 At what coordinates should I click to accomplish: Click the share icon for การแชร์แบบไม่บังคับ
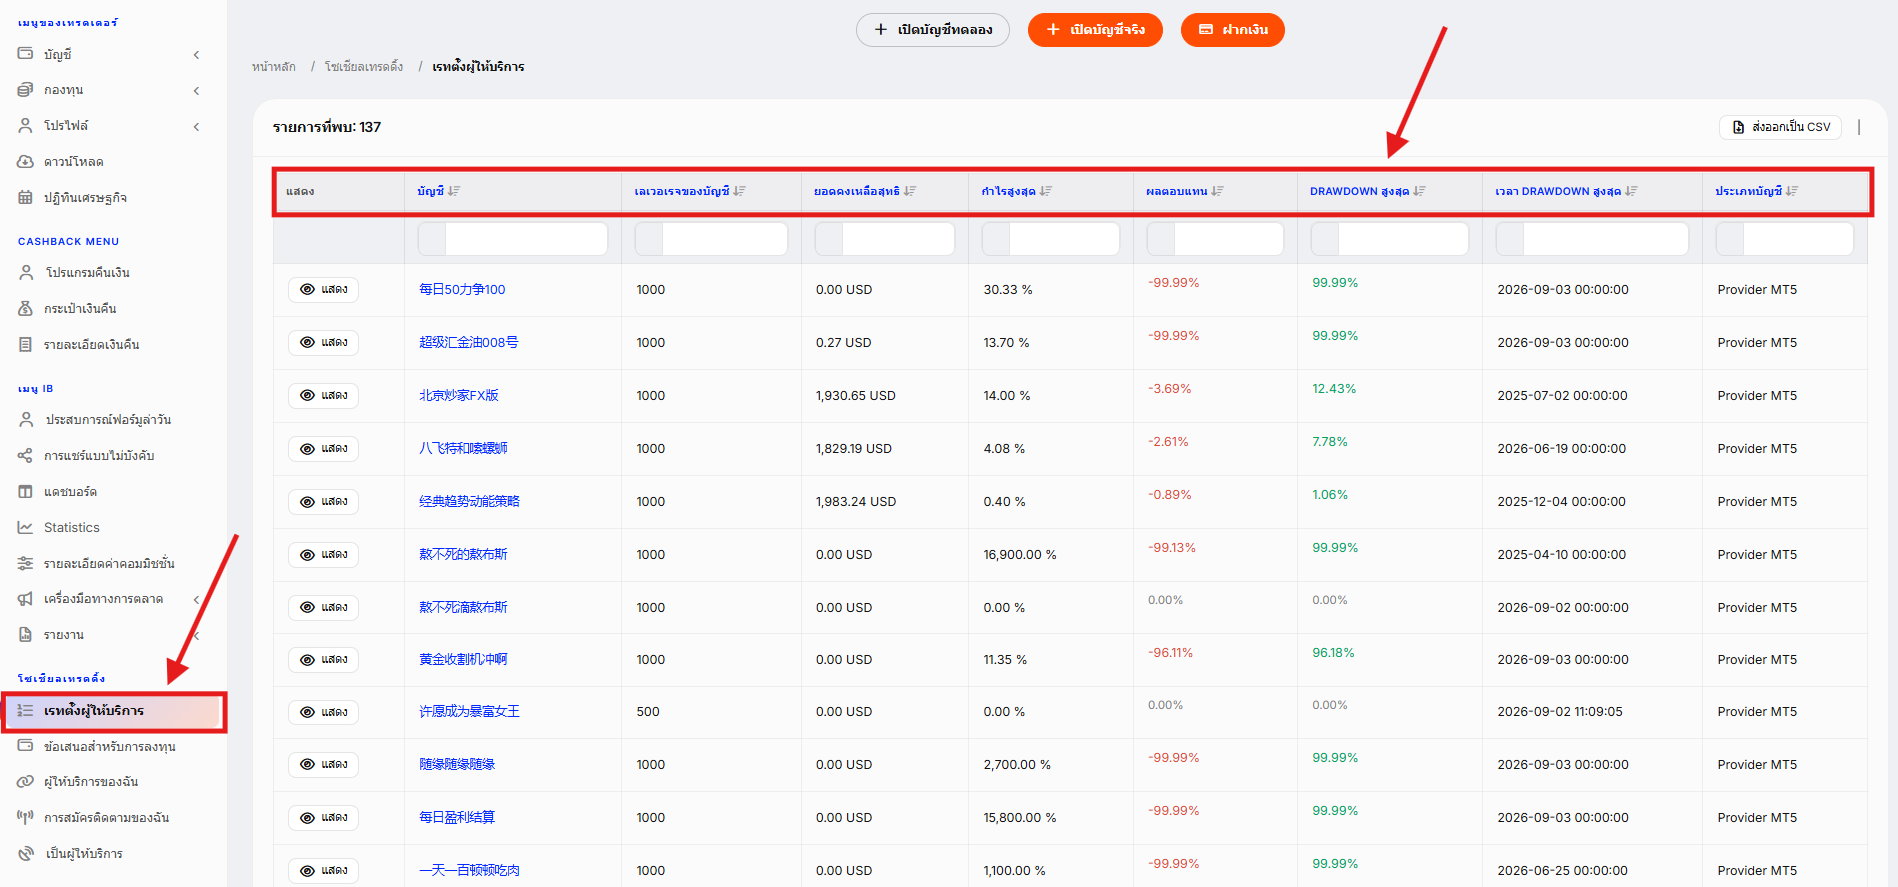click(x=25, y=456)
